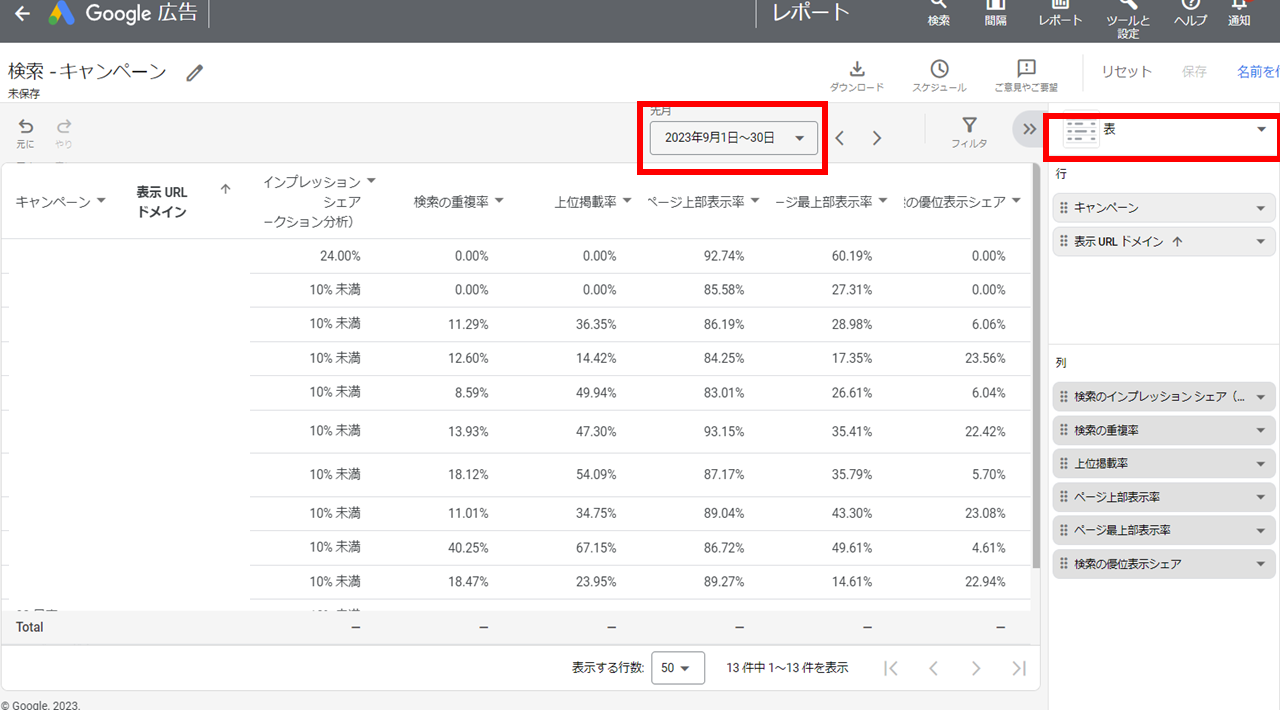Sort by 表示 URL ドメイン arrow

coord(226,189)
